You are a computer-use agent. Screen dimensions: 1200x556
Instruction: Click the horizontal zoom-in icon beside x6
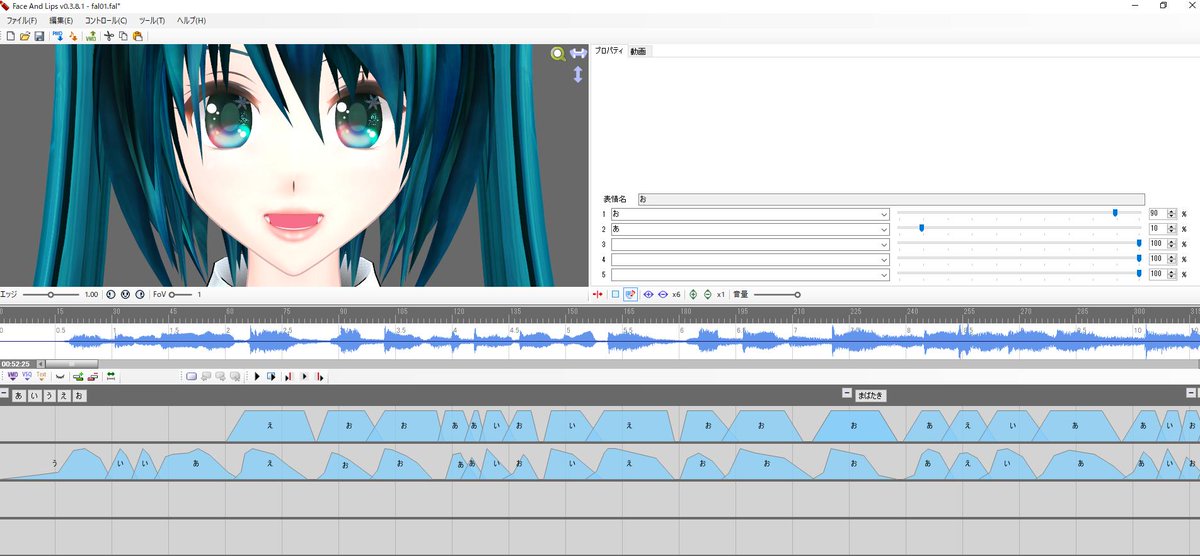point(648,294)
